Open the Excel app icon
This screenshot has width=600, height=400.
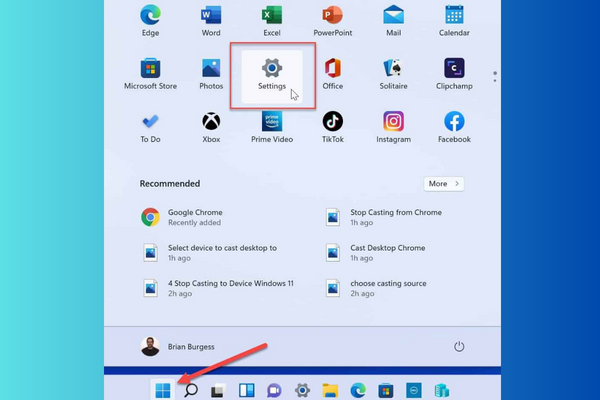[x=272, y=20]
